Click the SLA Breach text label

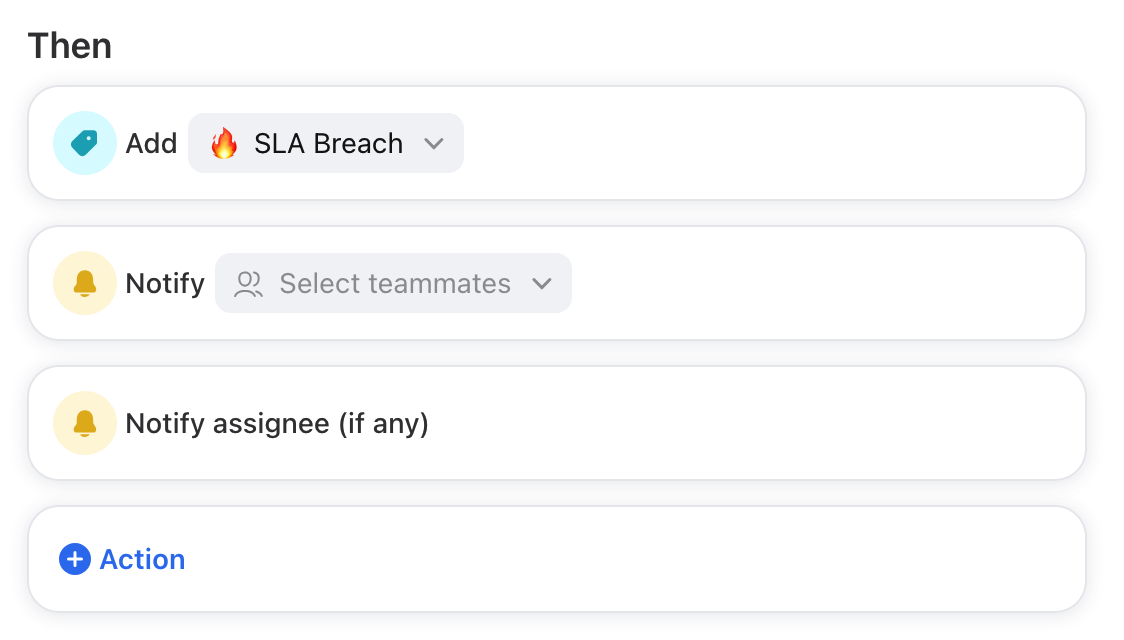pyautogui.click(x=328, y=143)
